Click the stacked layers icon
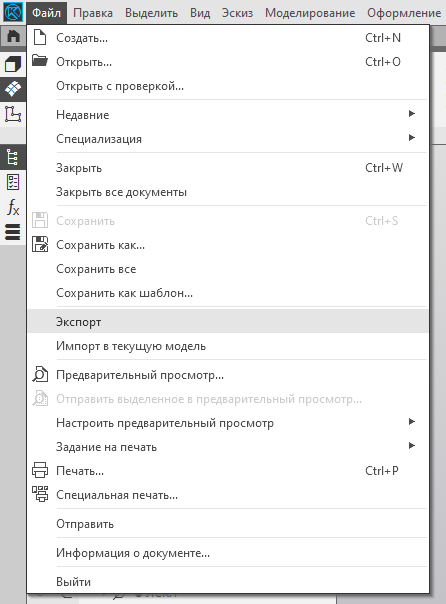The width and height of the screenshot is (446, 604). [13, 232]
